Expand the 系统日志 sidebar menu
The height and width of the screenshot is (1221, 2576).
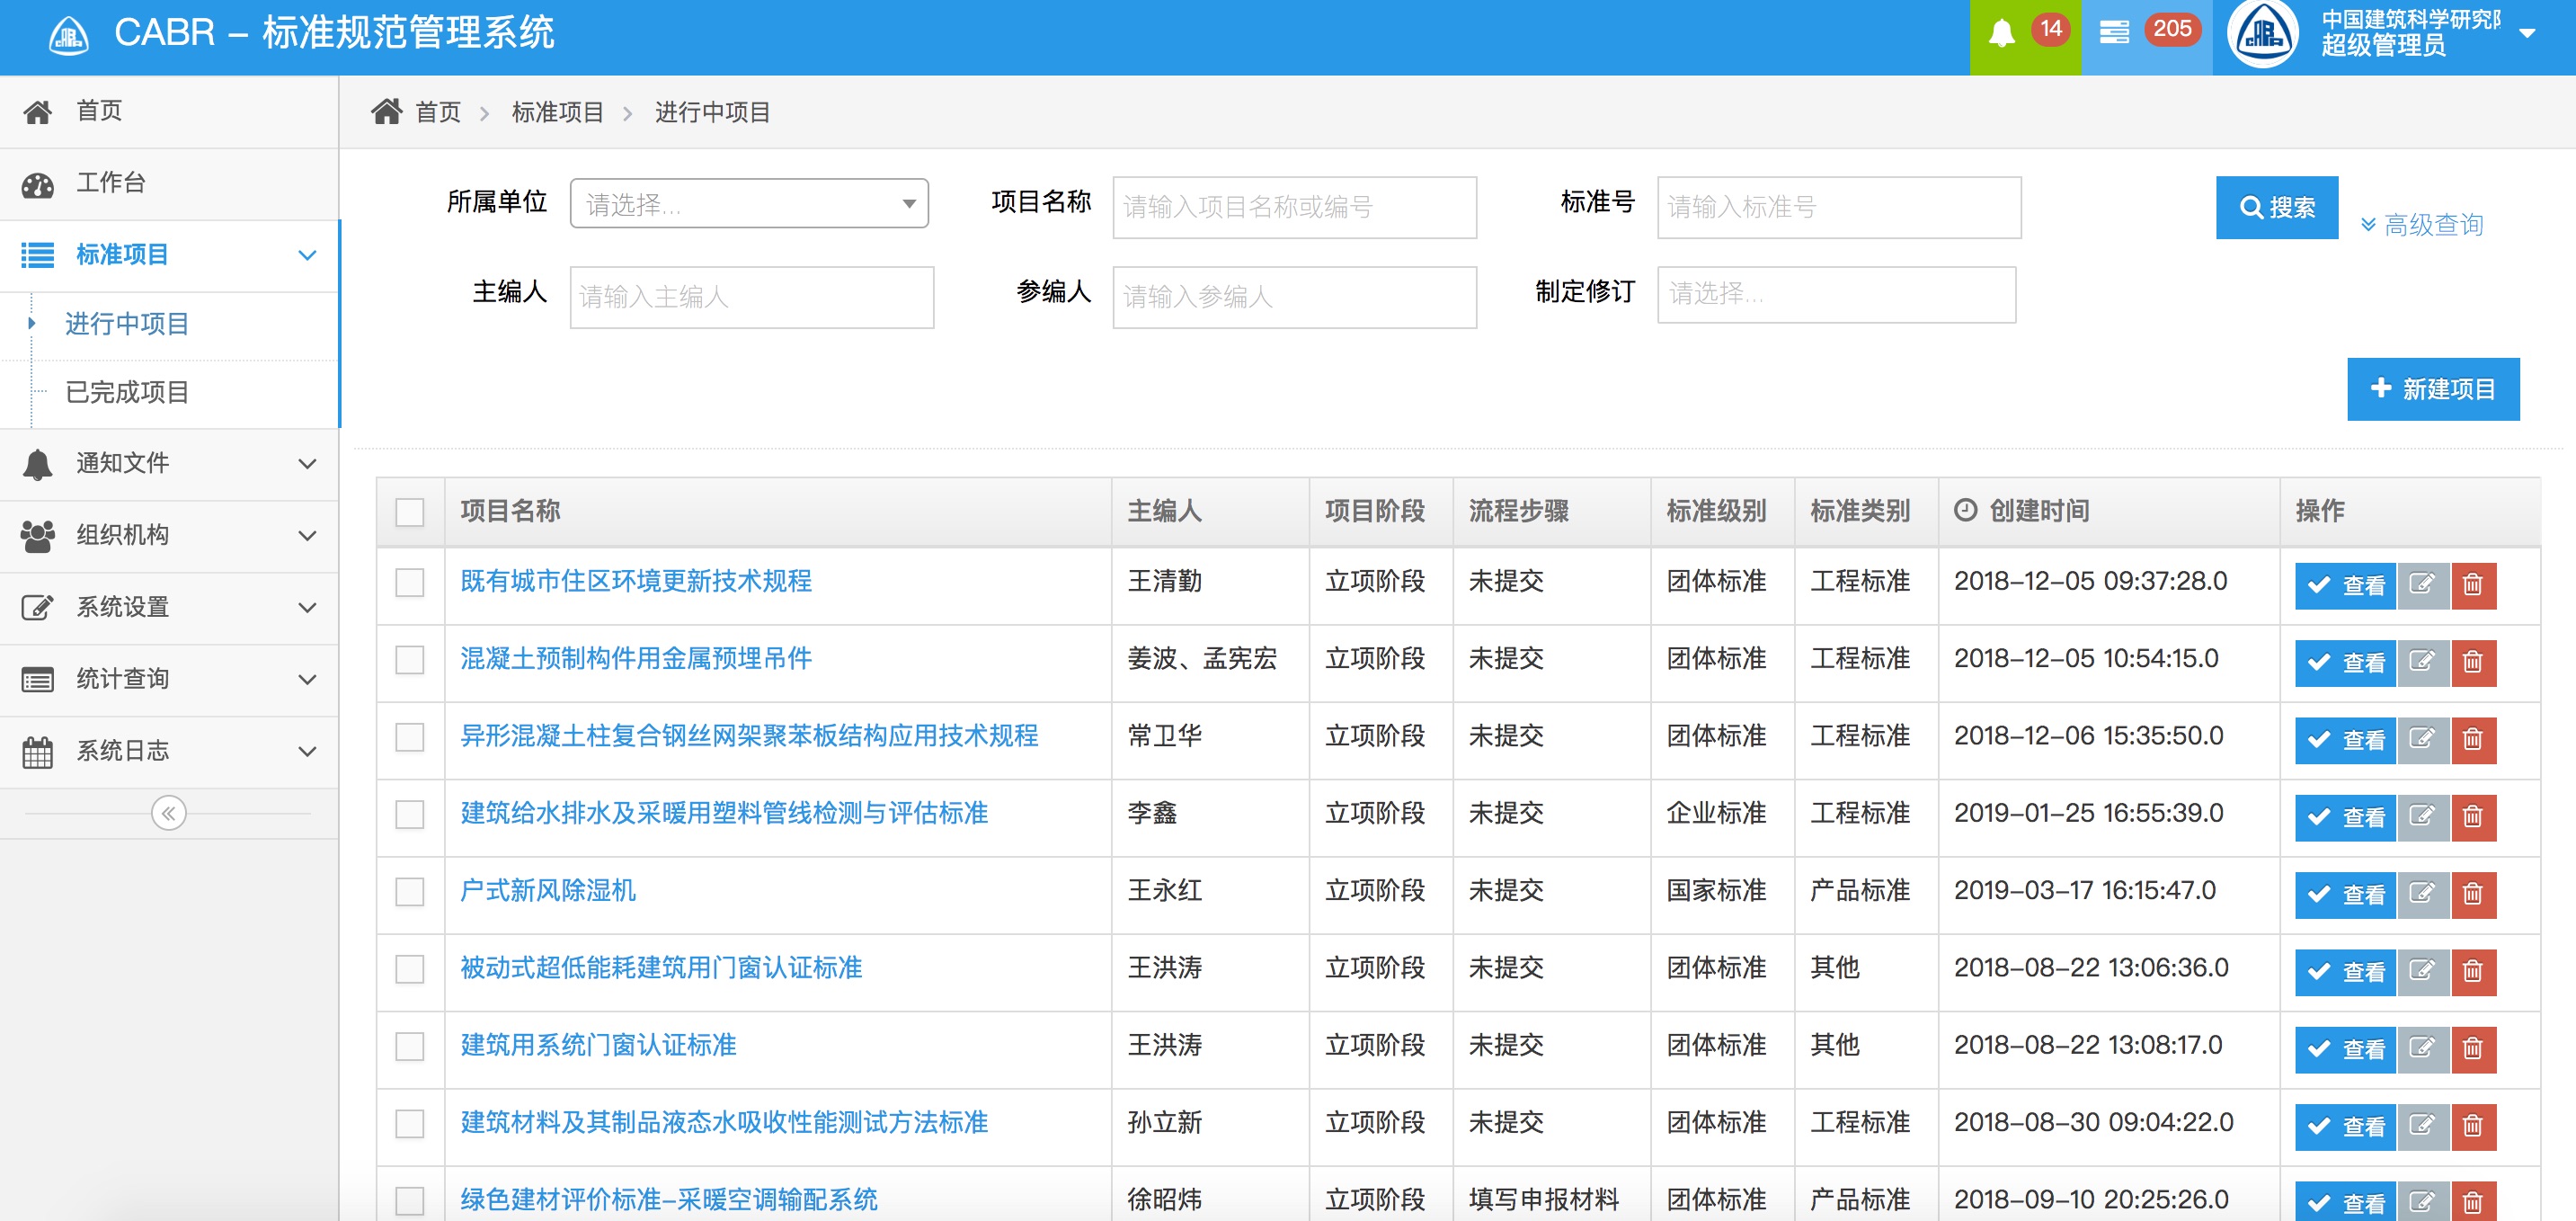tap(169, 752)
